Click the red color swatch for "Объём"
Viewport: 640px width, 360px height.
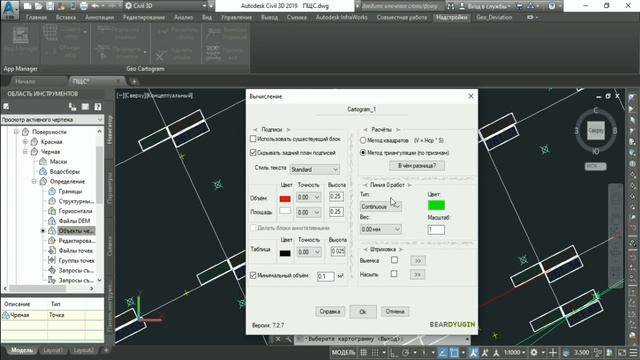point(285,199)
